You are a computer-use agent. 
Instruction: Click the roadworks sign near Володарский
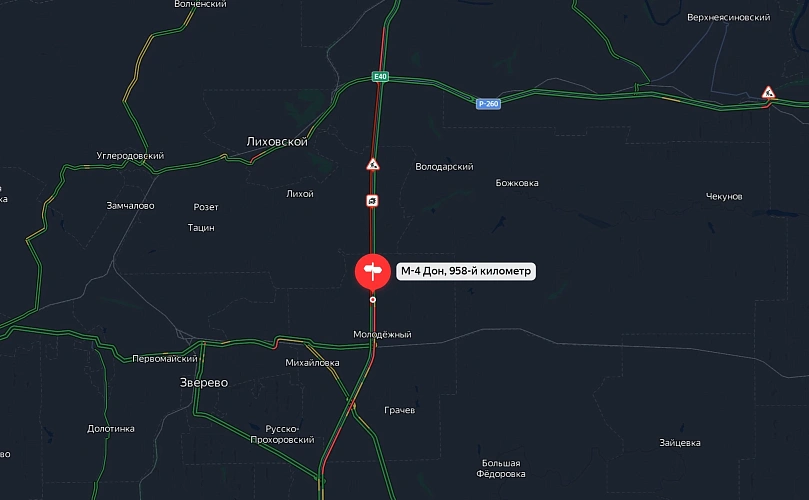373,165
